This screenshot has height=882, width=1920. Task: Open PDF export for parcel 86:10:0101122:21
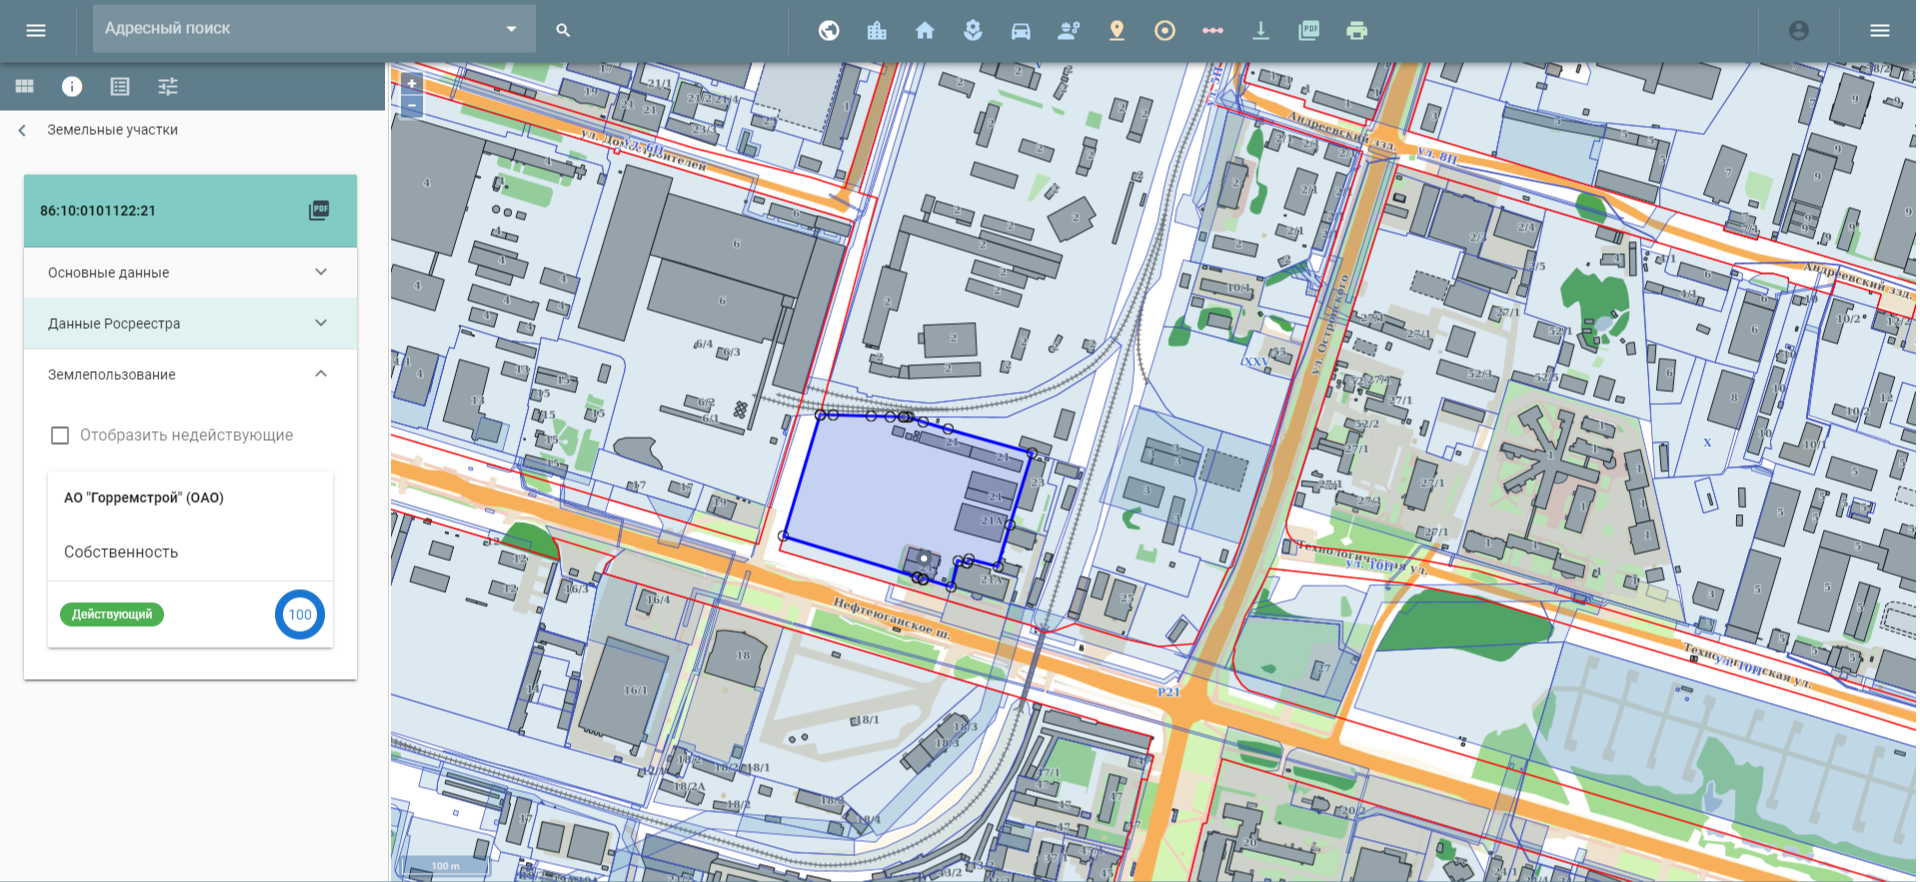(319, 210)
